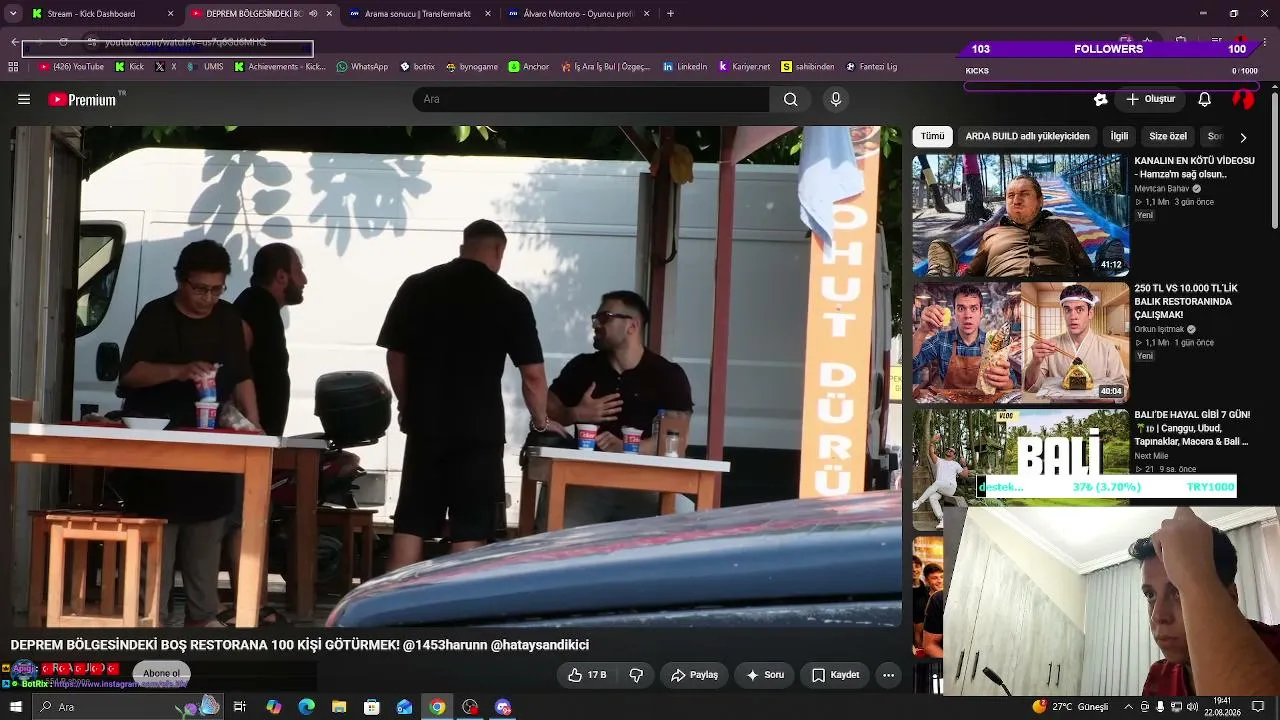Open the Outlook mail taskbar icon

click(405, 707)
